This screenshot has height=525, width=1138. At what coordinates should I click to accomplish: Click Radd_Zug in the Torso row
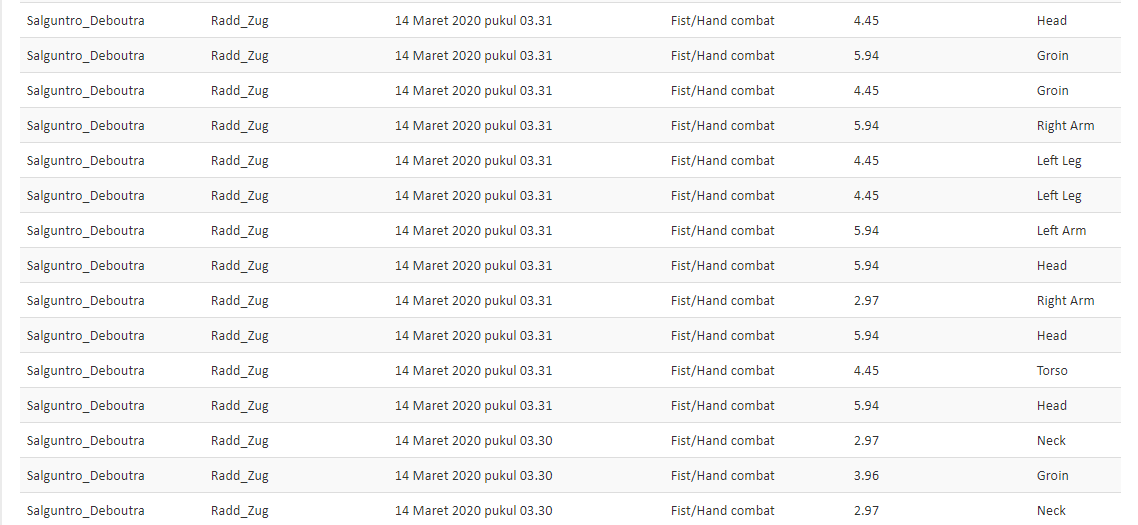[240, 370]
